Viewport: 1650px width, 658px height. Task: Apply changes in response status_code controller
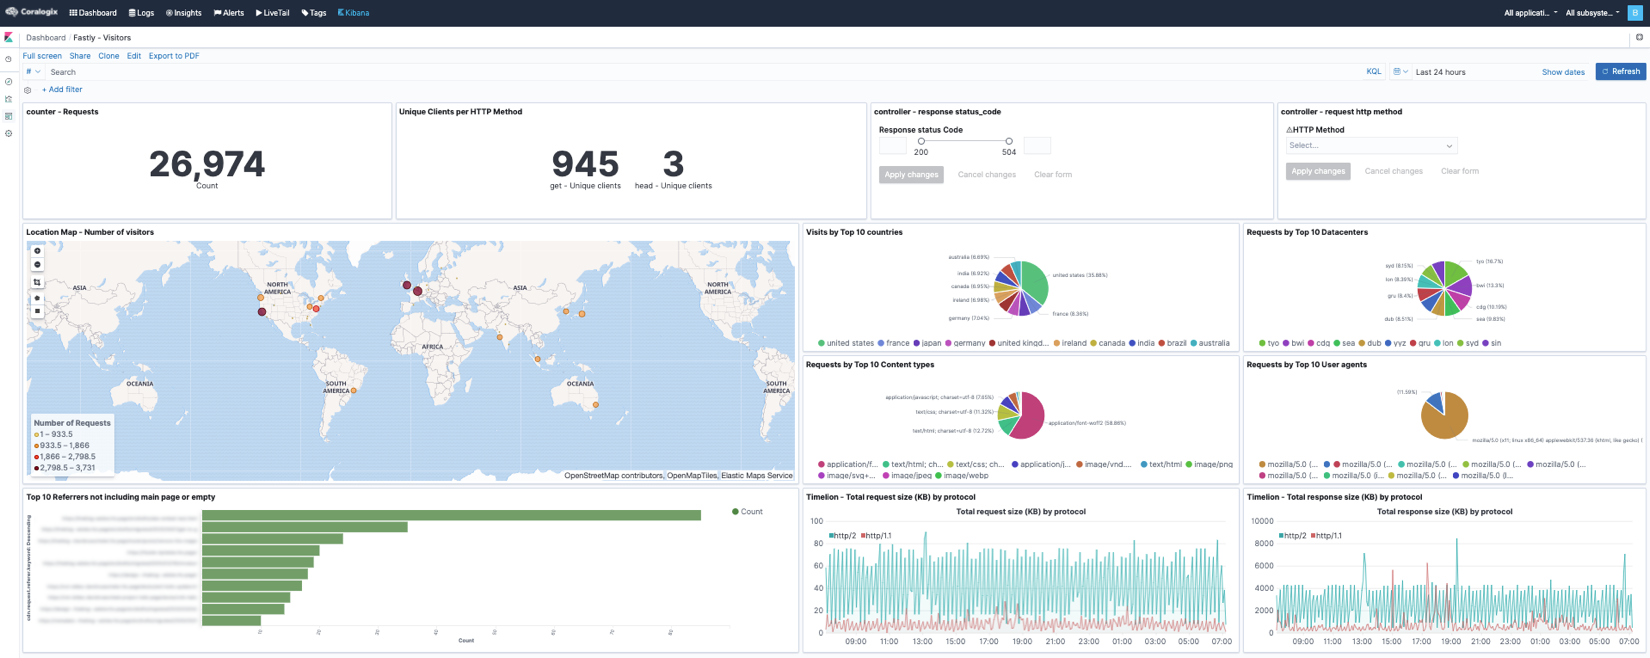point(911,175)
